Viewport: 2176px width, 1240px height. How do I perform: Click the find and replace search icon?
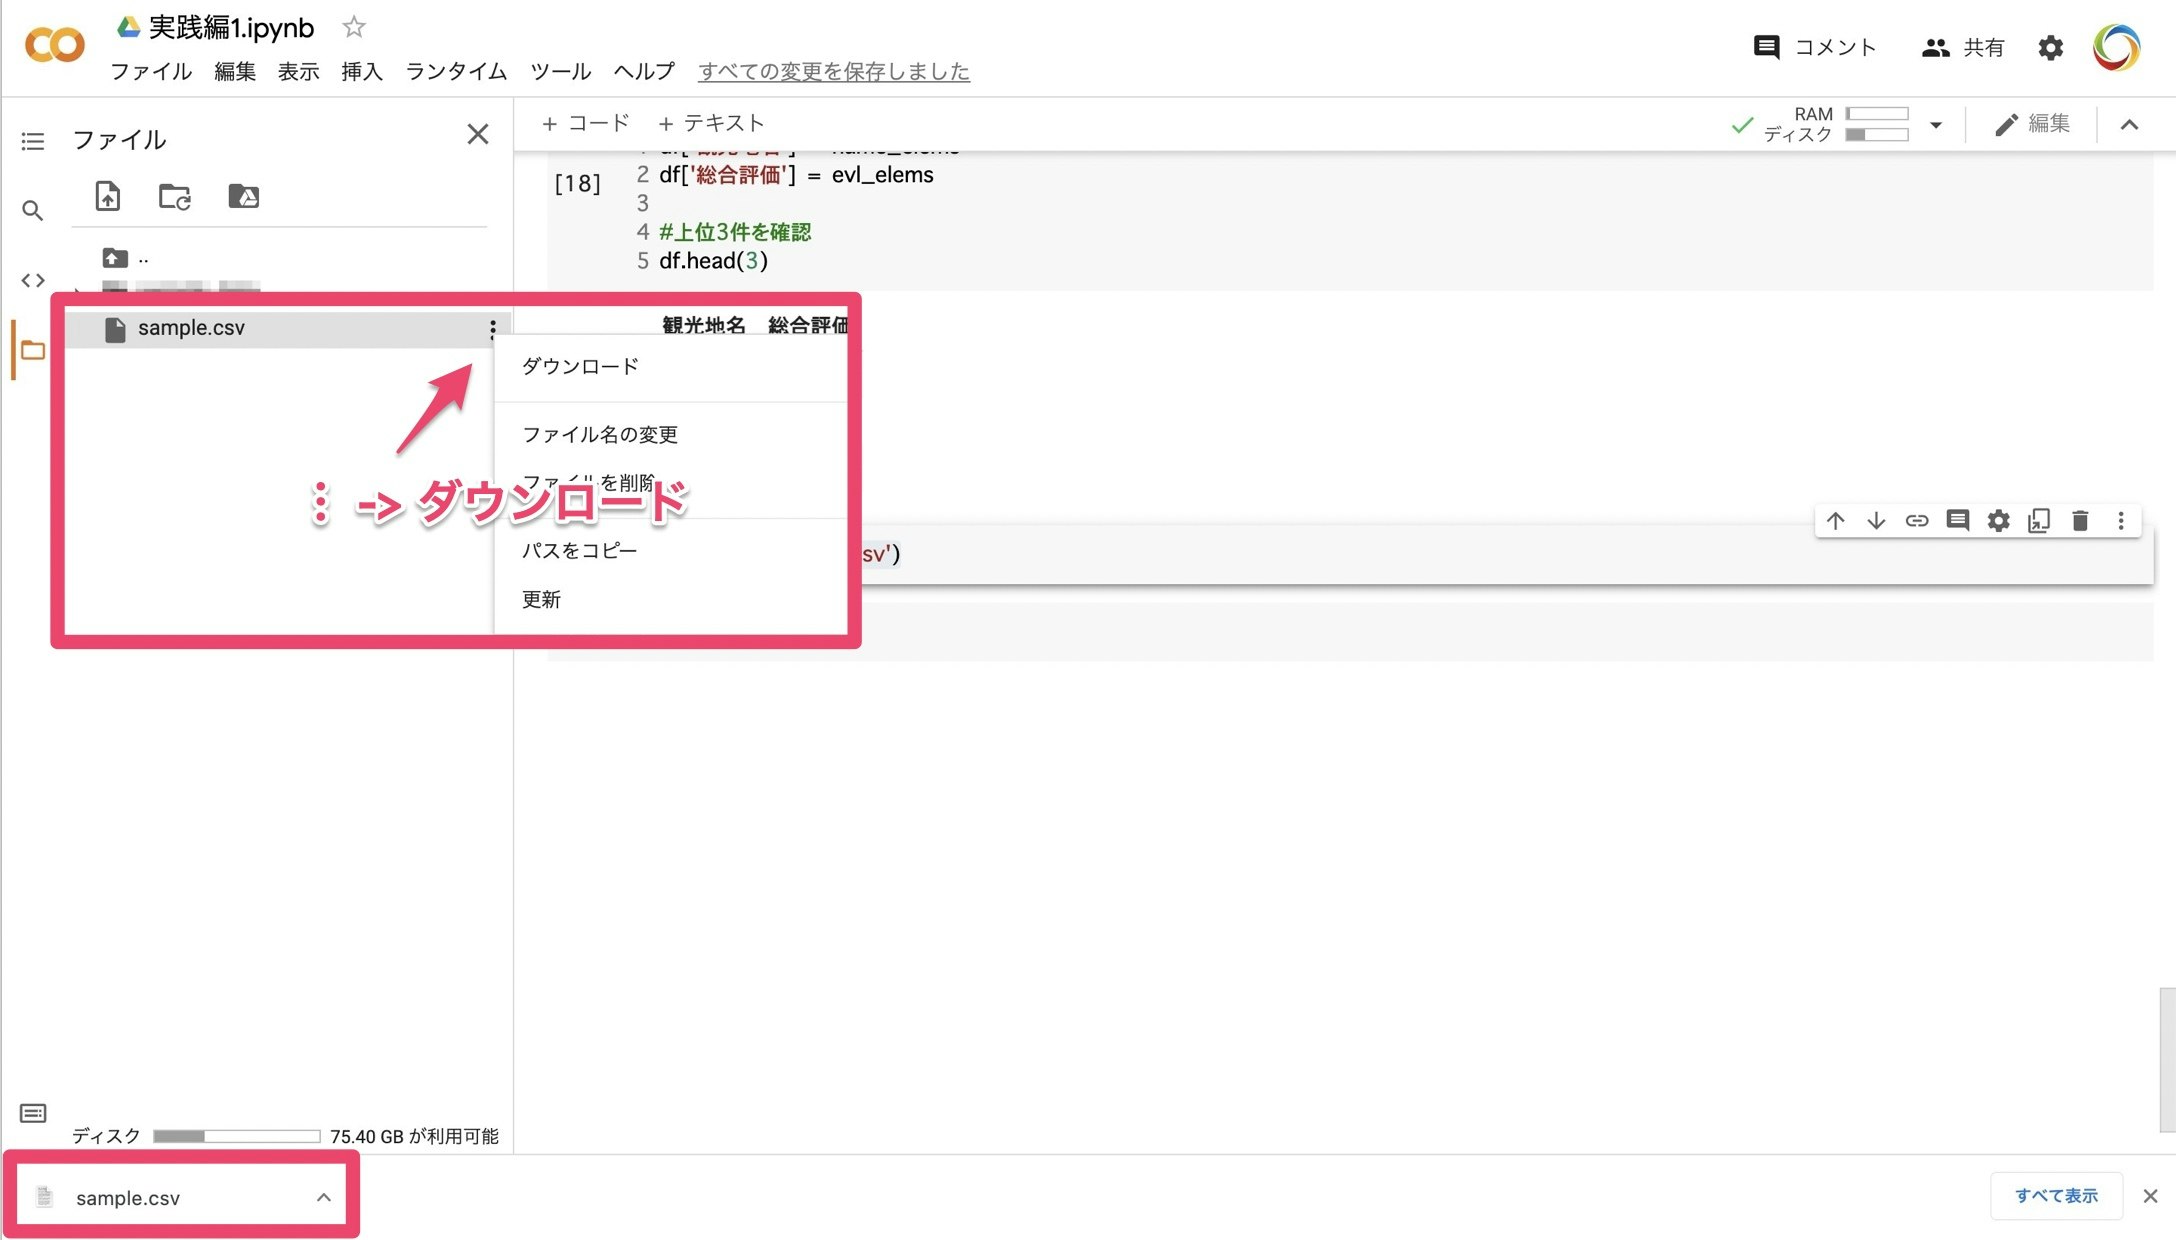pos(32,210)
